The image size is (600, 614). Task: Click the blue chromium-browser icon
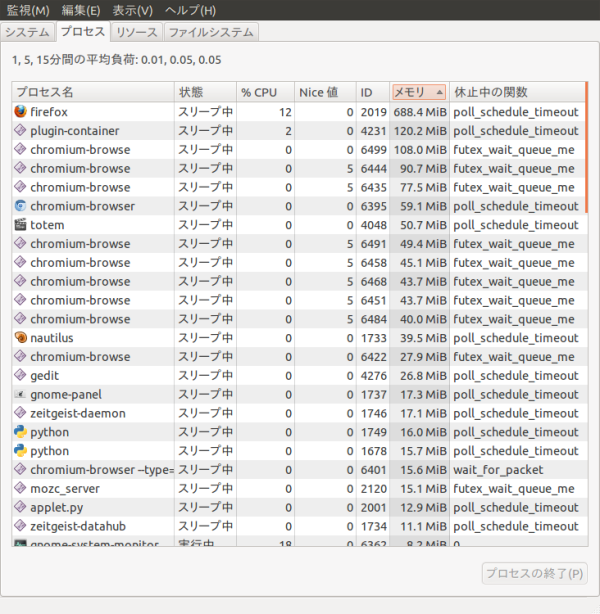pos(20,206)
